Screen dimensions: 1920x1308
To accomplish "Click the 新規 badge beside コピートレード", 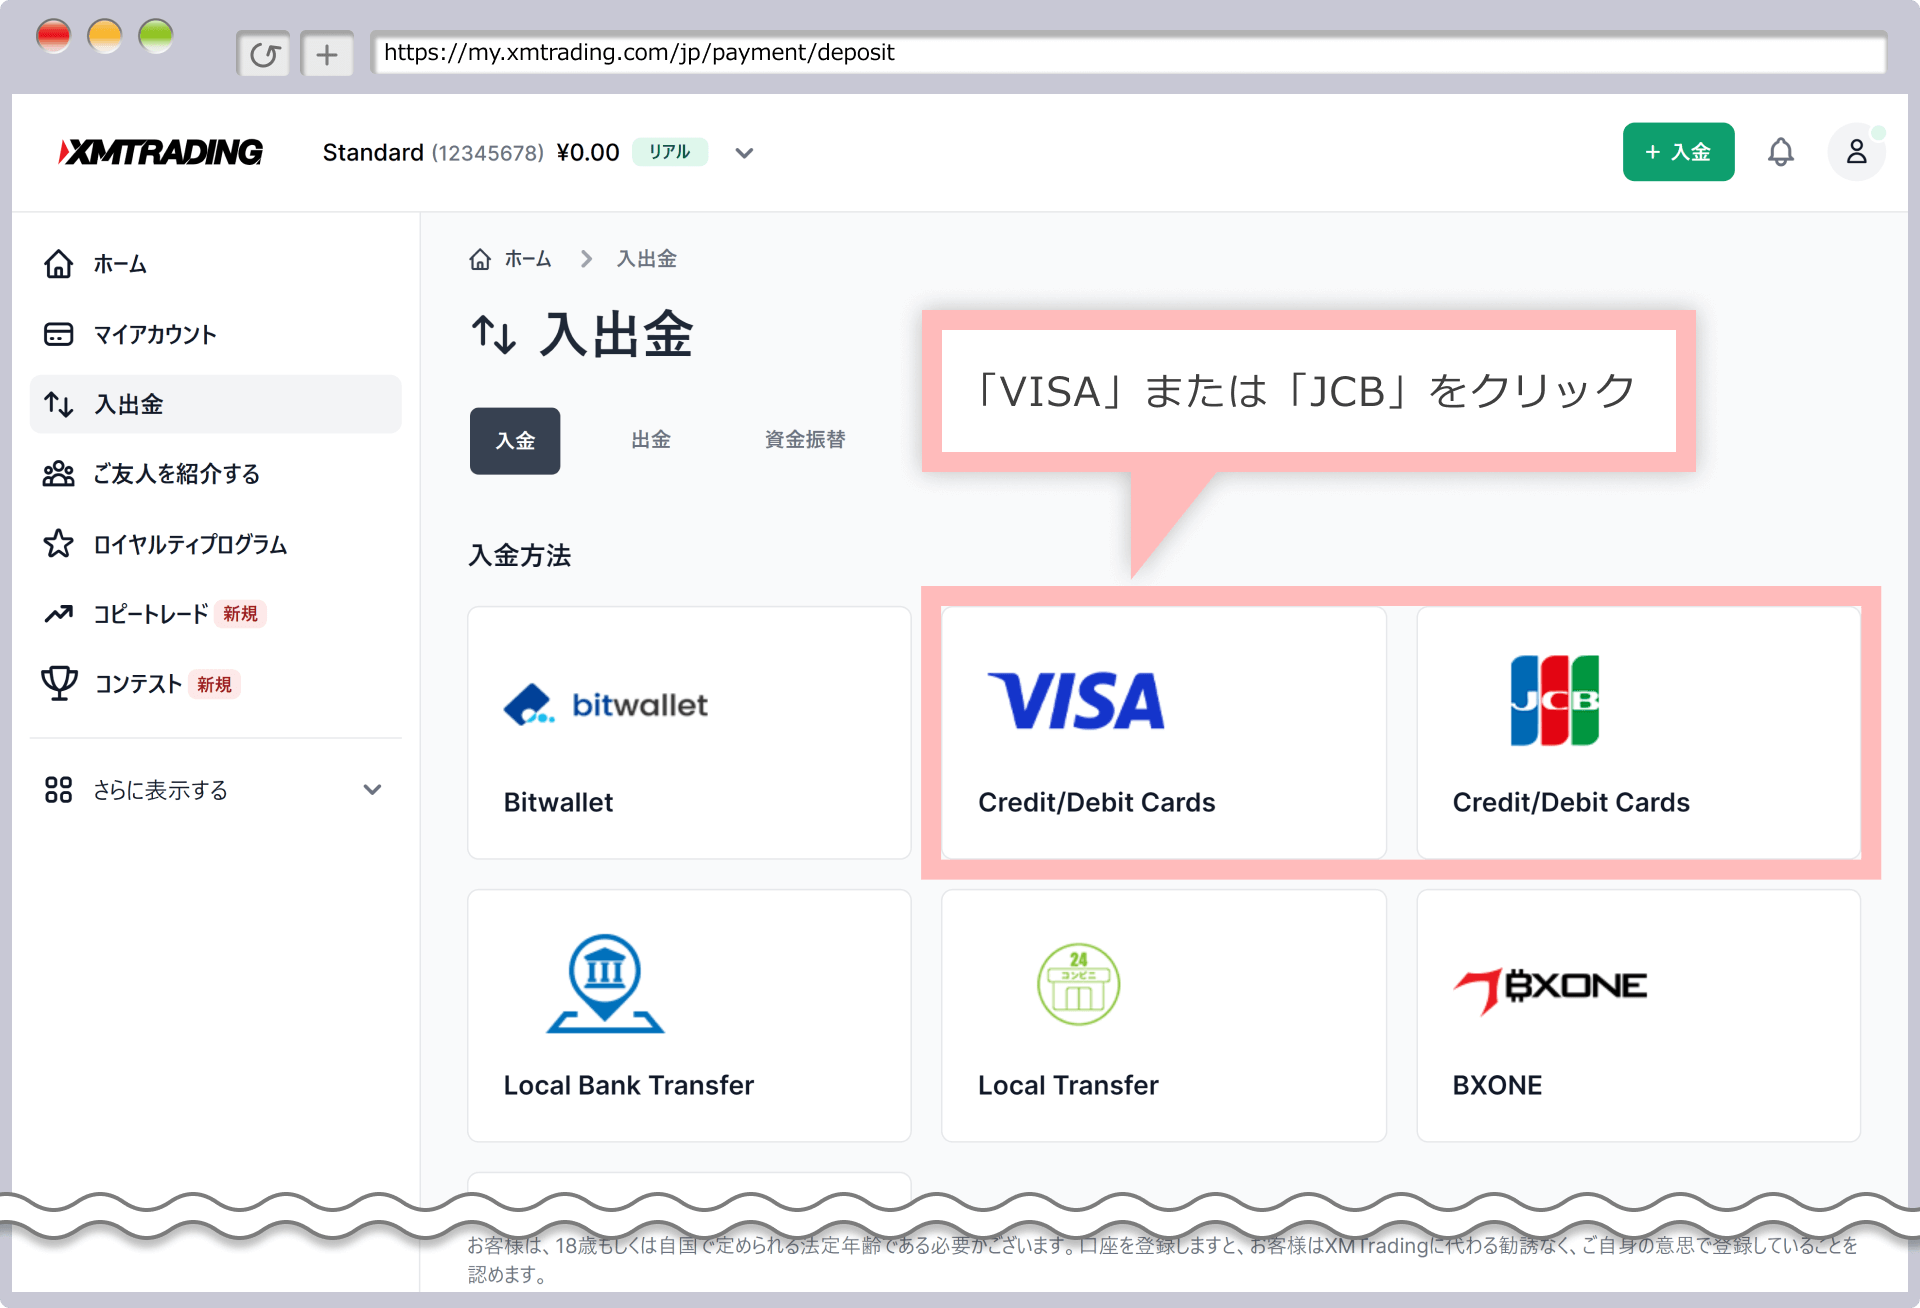I will (x=240, y=614).
